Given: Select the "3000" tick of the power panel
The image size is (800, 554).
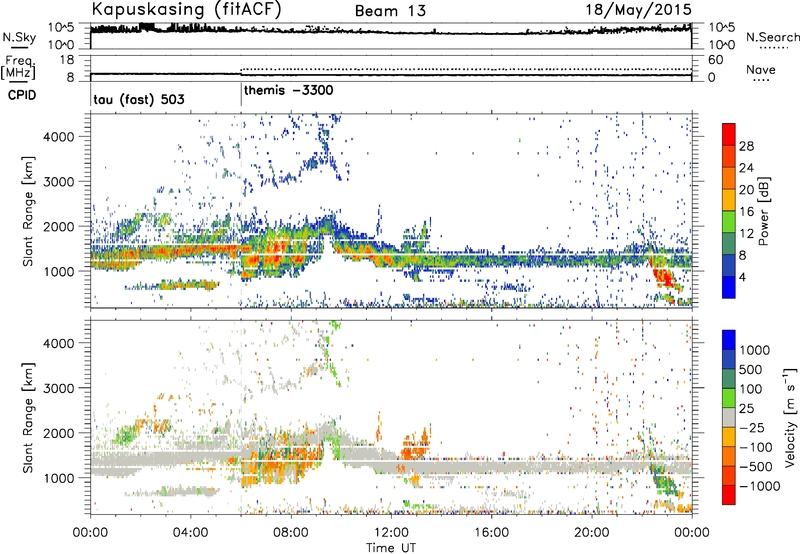Looking at the screenshot, I should point(59,181).
